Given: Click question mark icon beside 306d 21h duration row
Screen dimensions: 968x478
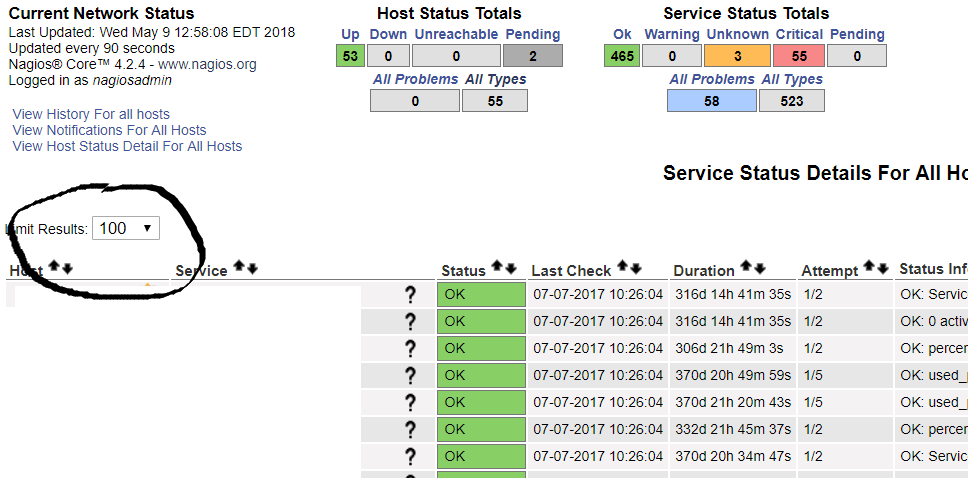Looking at the screenshot, I should [409, 348].
